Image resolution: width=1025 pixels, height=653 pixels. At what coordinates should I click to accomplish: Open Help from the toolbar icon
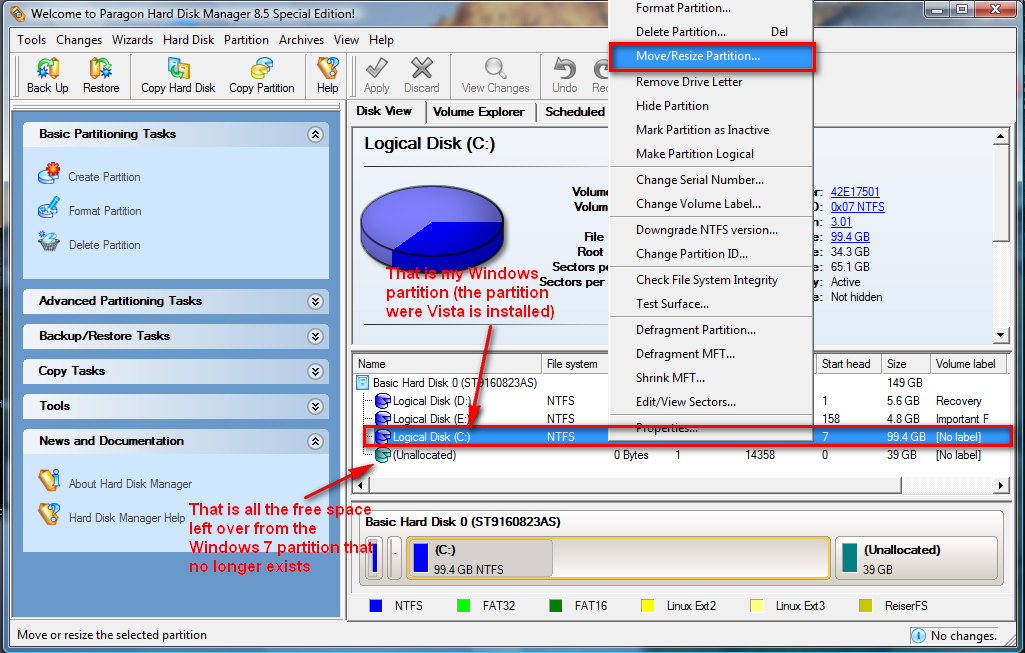tap(328, 68)
